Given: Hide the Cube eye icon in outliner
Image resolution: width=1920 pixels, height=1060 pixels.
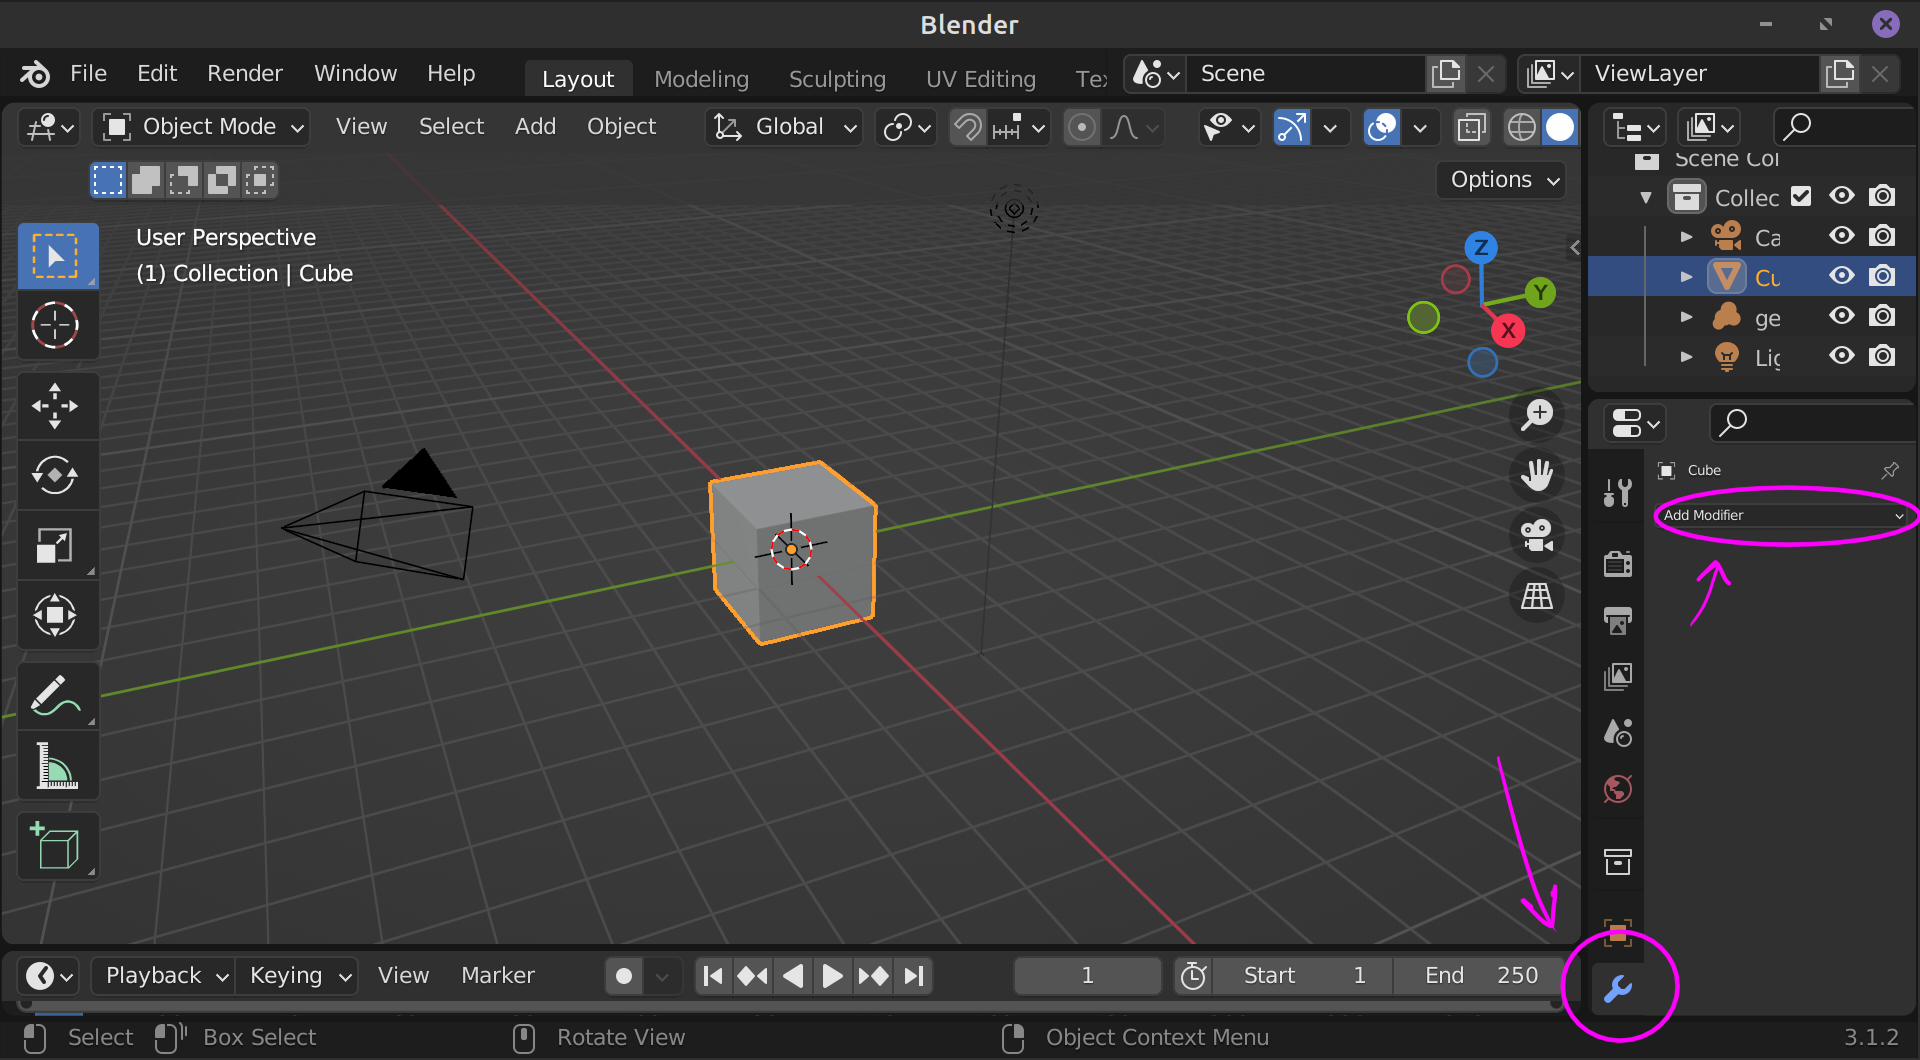Looking at the screenshot, I should coord(1842,276).
